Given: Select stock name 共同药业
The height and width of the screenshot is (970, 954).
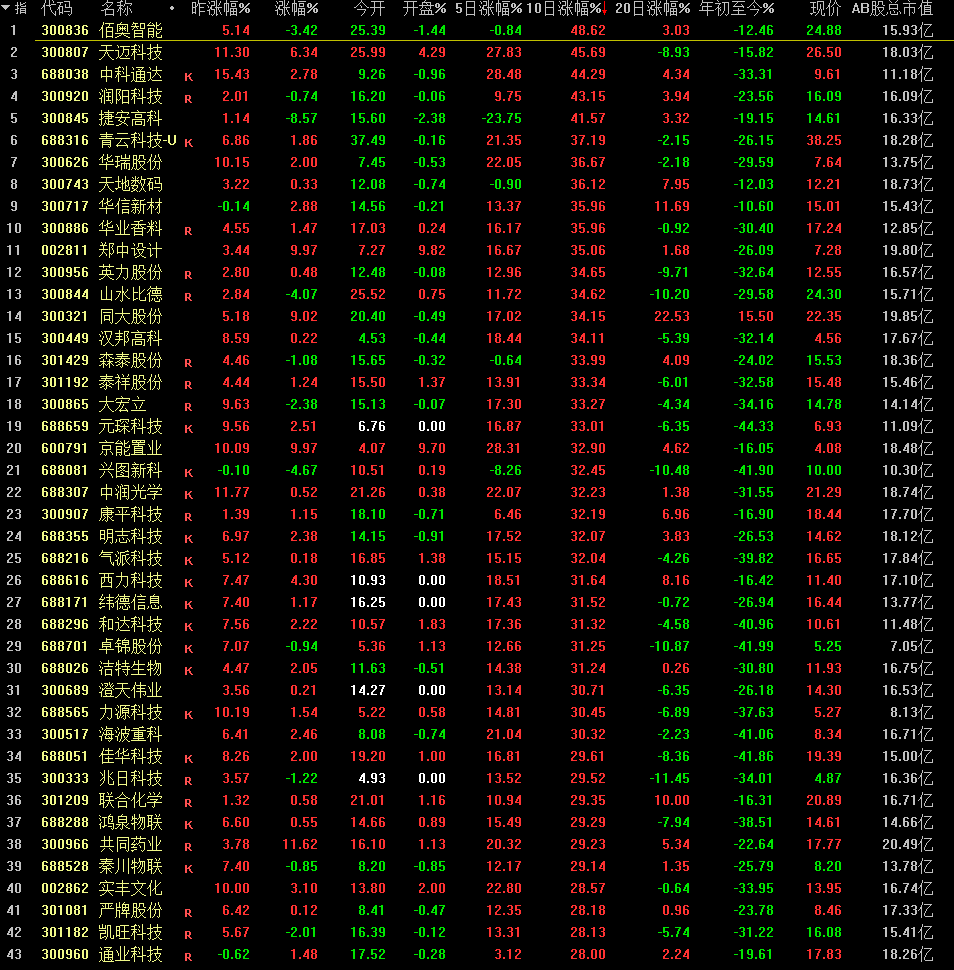Looking at the screenshot, I should pos(131,844).
